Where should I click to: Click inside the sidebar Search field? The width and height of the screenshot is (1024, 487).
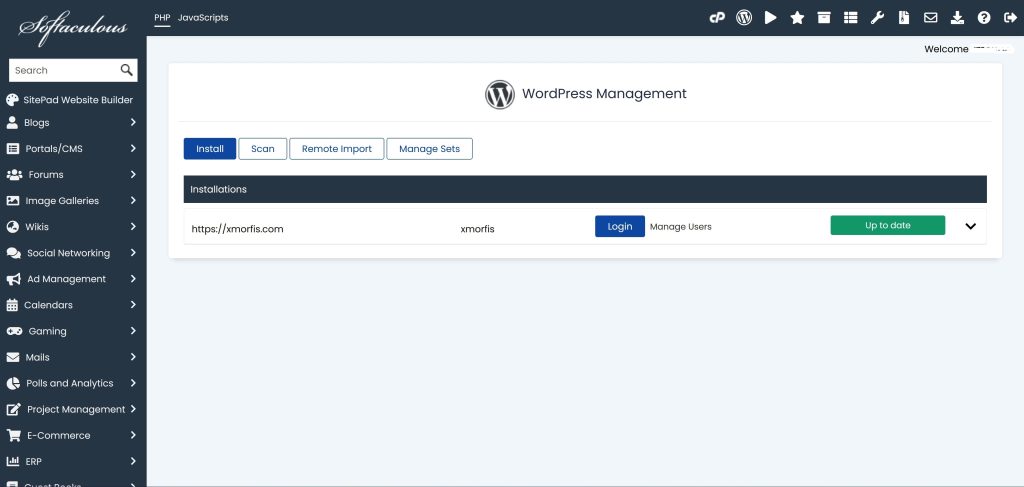click(62, 70)
